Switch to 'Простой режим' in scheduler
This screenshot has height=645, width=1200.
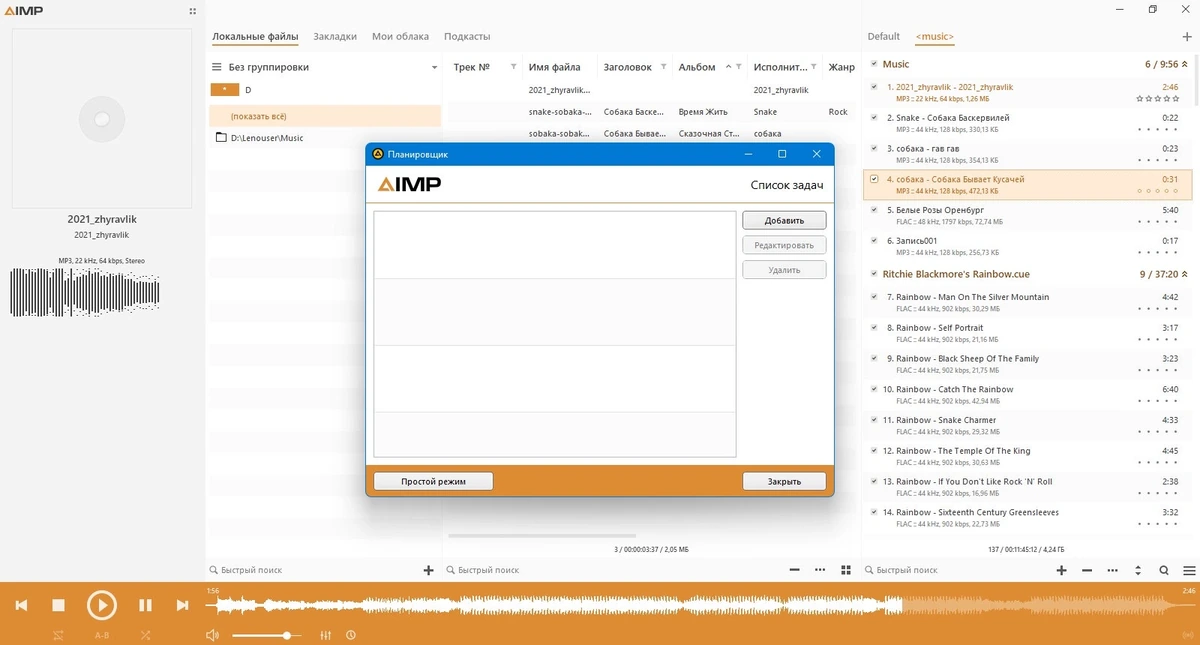pos(433,481)
